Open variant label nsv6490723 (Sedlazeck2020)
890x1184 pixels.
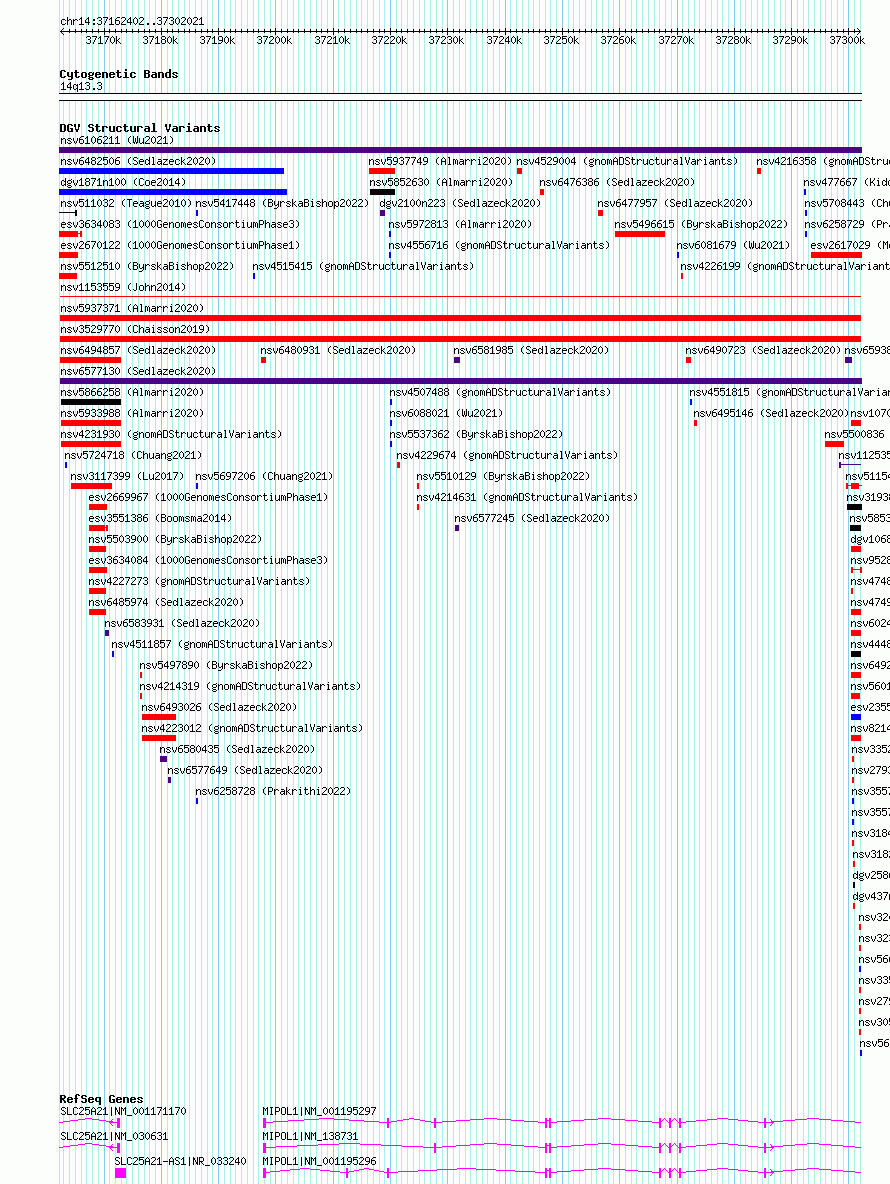pos(763,351)
